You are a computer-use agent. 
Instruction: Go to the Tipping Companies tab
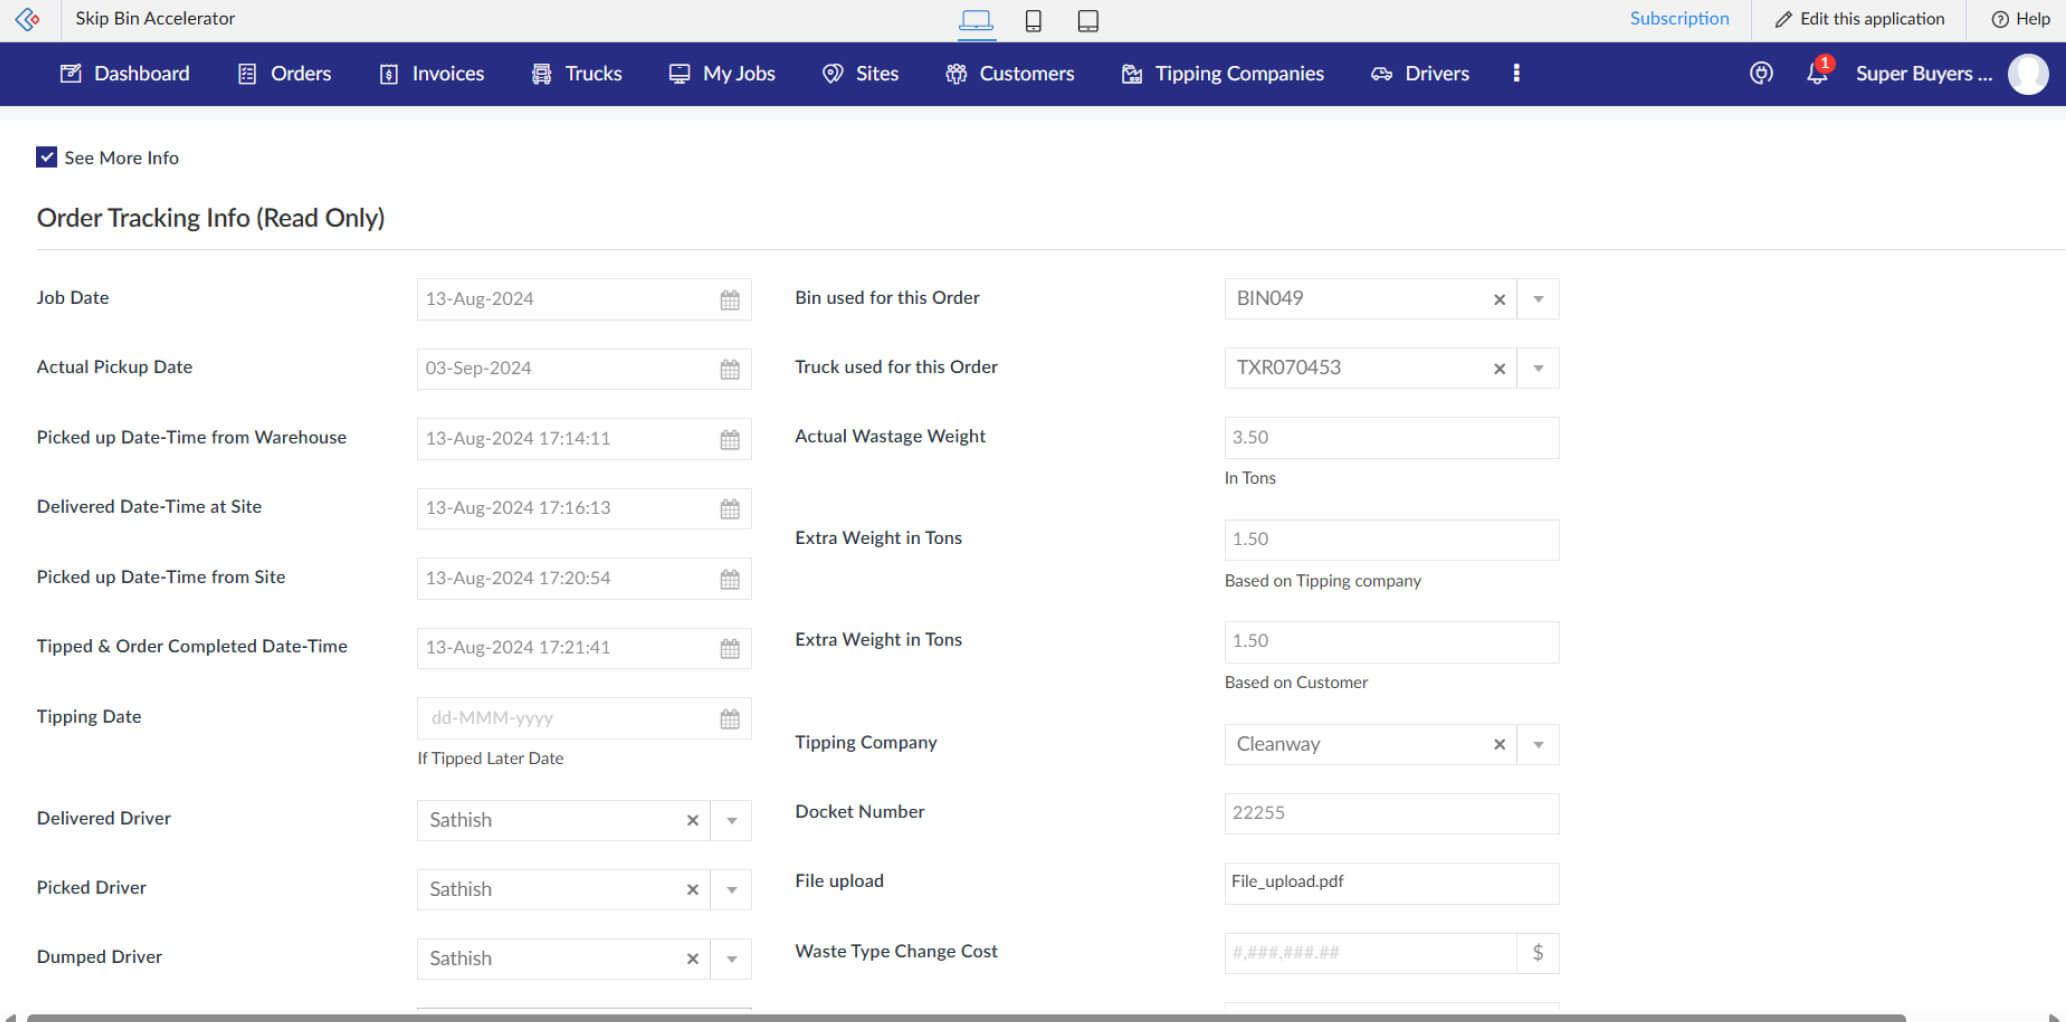[x=1223, y=74]
